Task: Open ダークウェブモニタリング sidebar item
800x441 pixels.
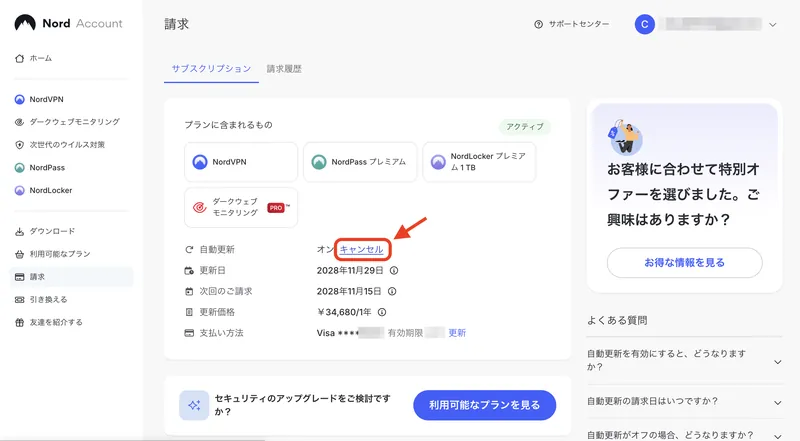Action: [74, 122]
